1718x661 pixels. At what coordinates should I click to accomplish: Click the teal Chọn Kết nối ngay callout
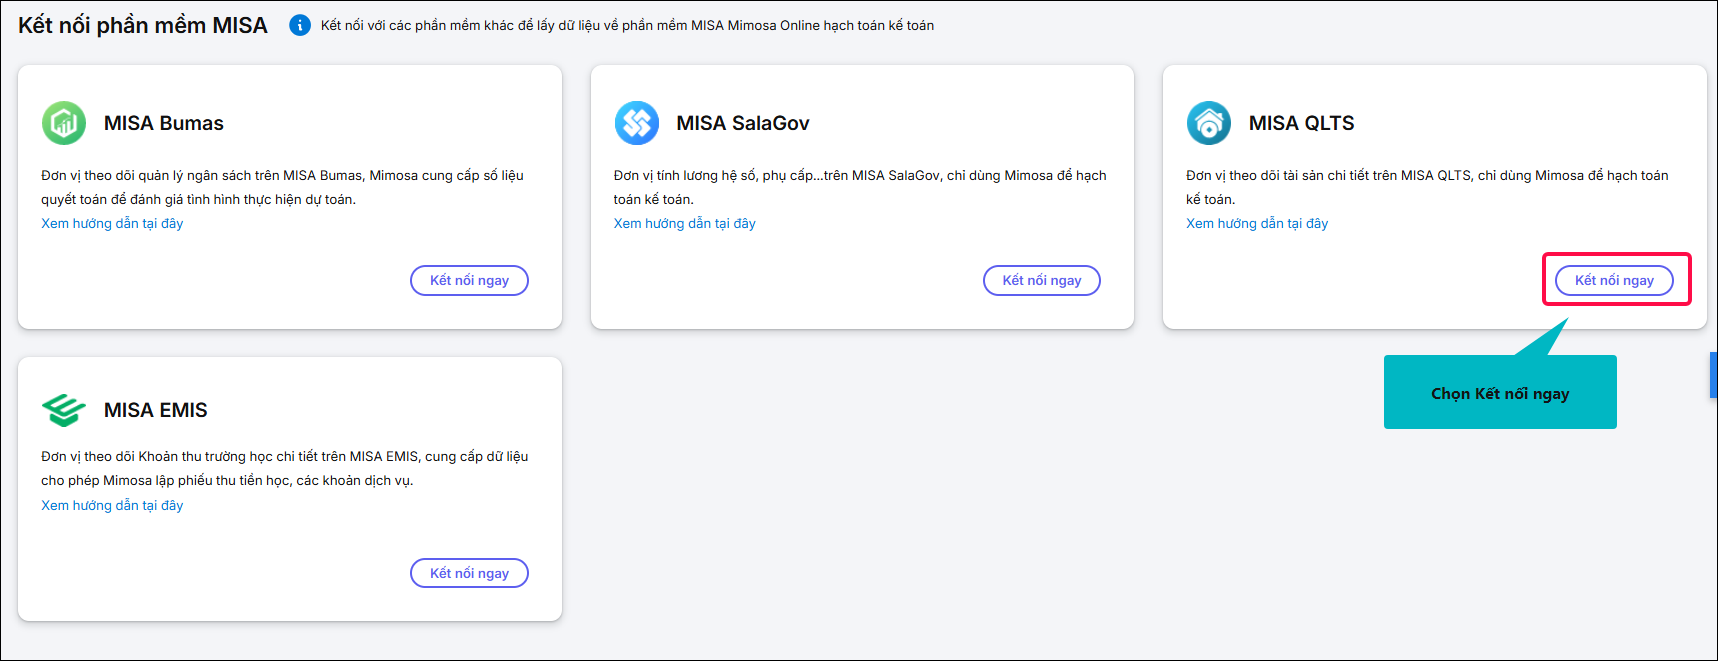pos(1500,393)
